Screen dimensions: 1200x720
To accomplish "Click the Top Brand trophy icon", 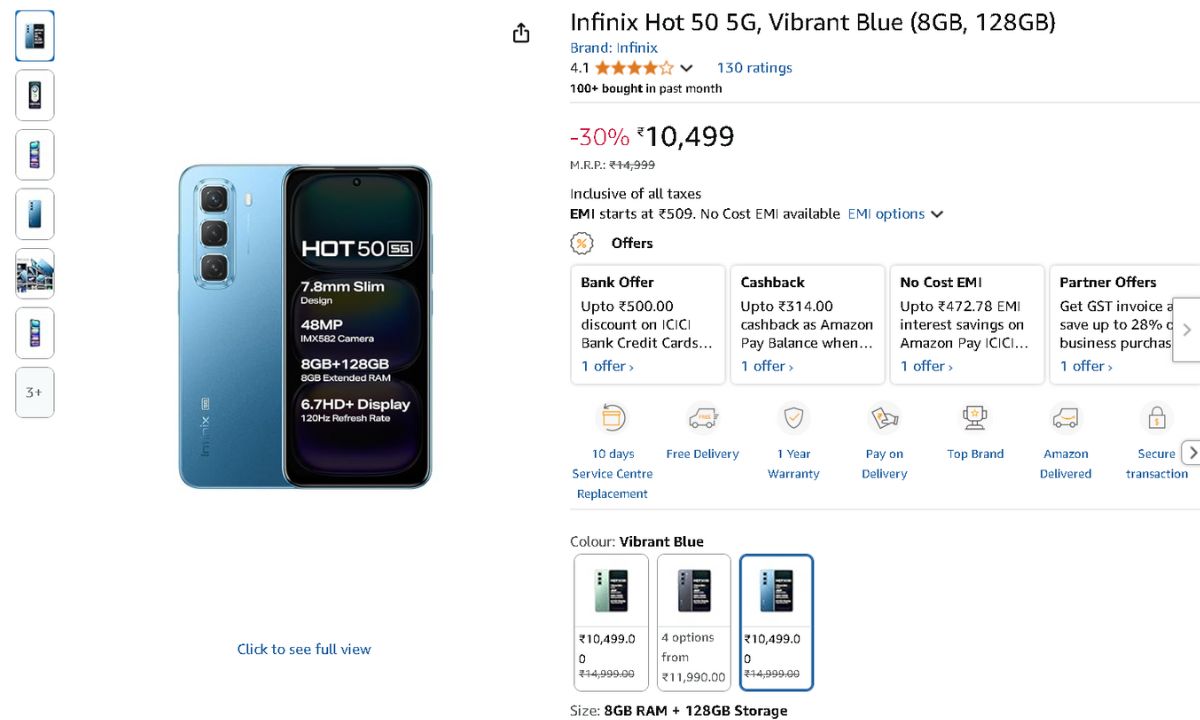I will point(975,418).
